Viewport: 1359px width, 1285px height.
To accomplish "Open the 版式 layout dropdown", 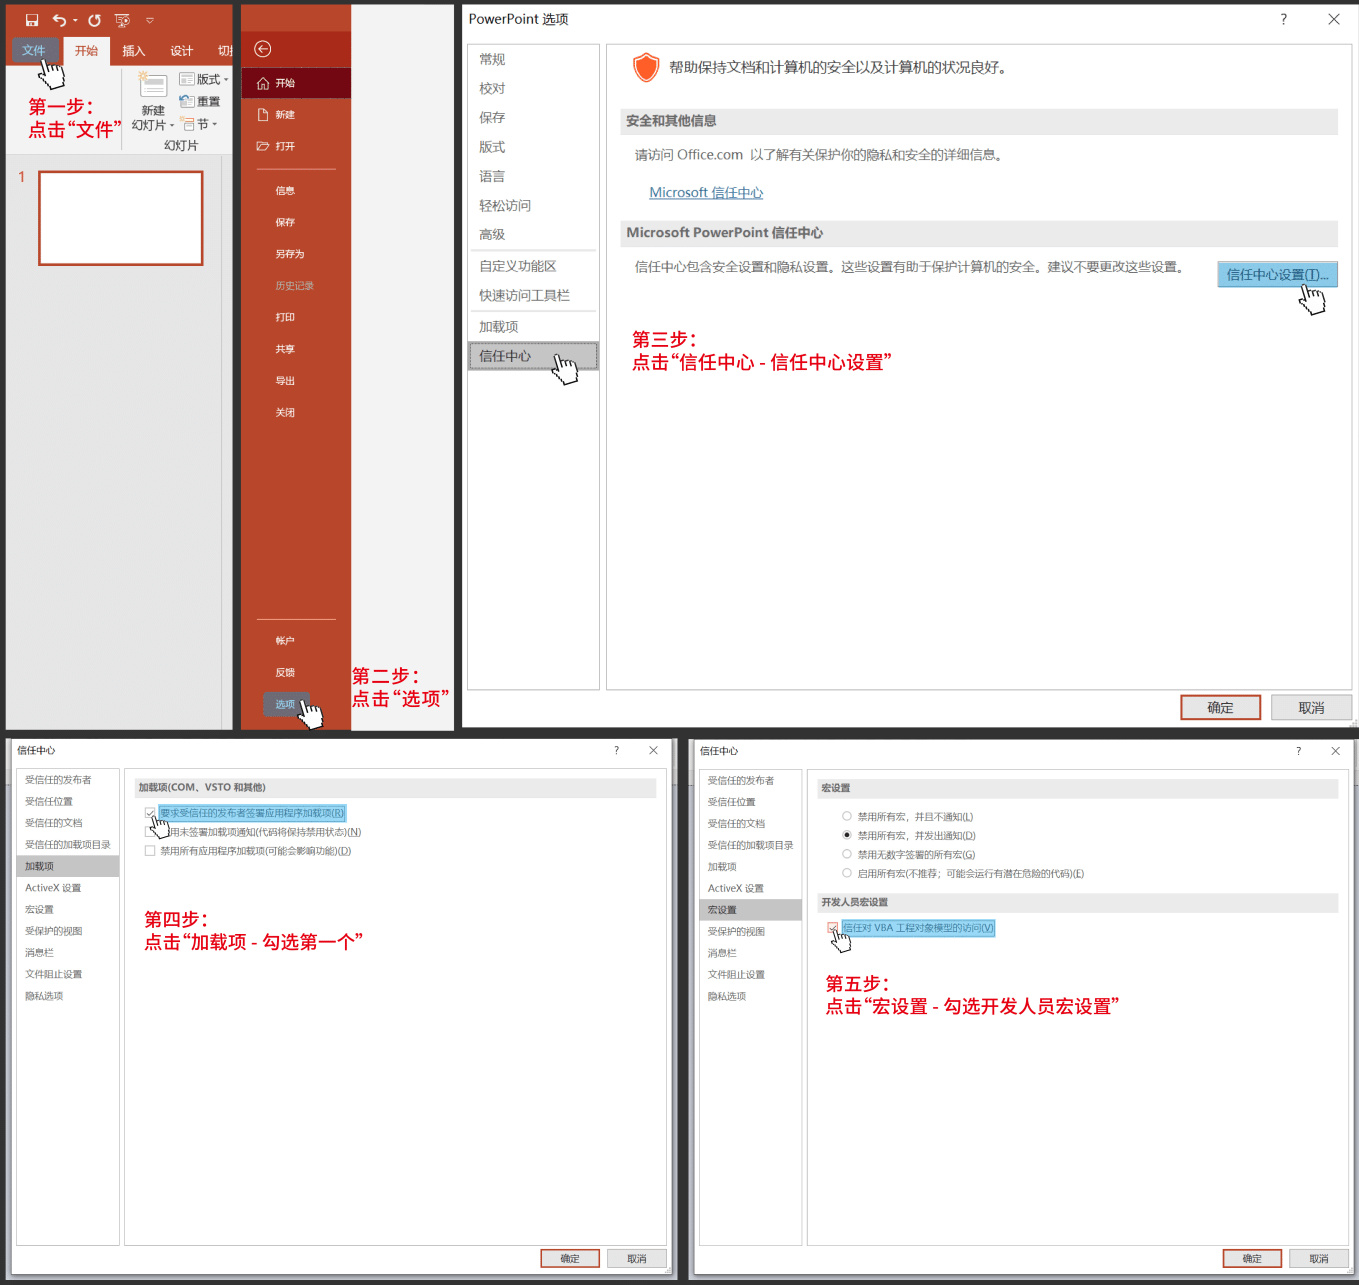I will [204, 79].
